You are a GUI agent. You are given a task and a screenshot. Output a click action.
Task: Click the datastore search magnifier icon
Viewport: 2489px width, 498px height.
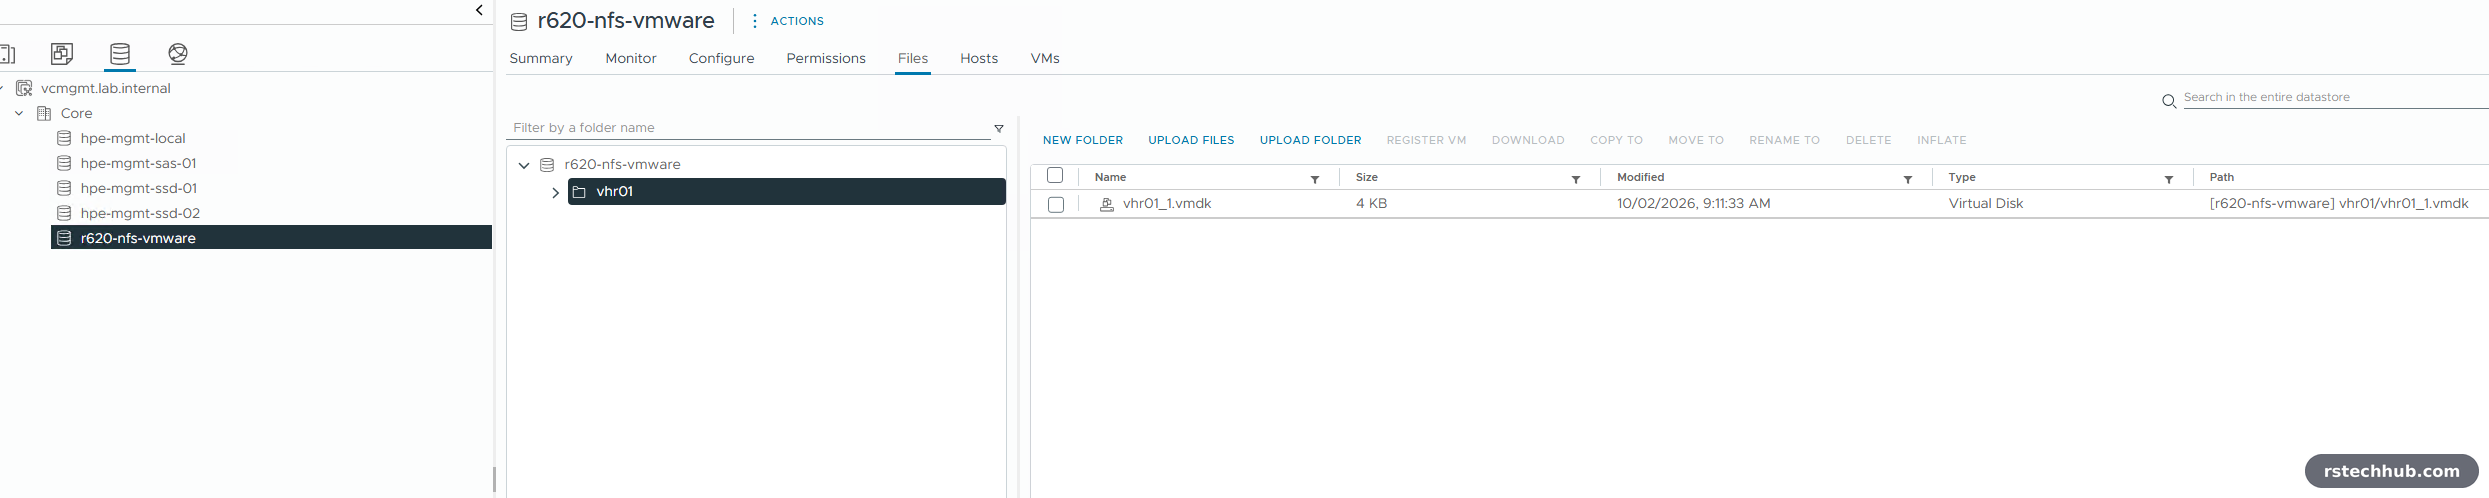2169,101
